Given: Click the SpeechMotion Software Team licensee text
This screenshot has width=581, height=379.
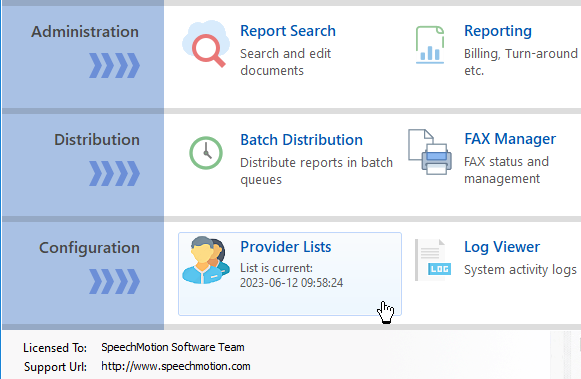Looking at the screenshot, I should pos(173,347).
